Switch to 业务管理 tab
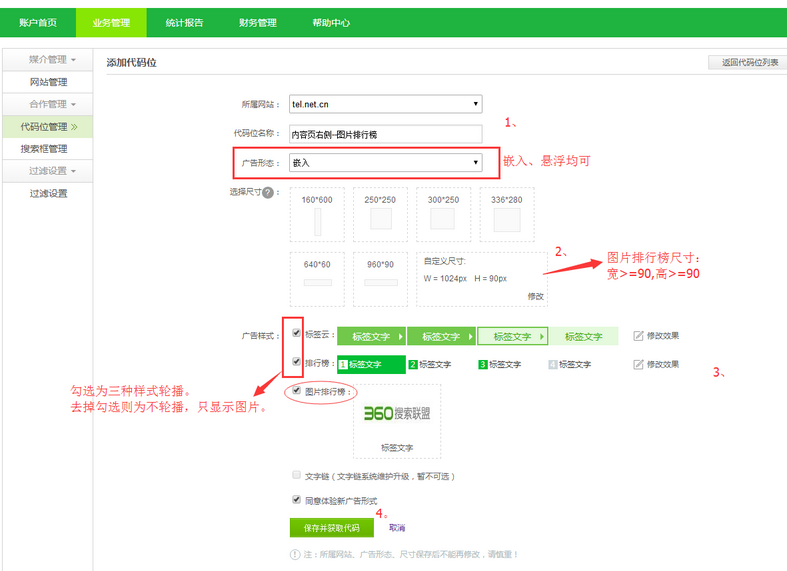Screen dimensions: 787x571 pyautogui.click(x=111, y=23)
